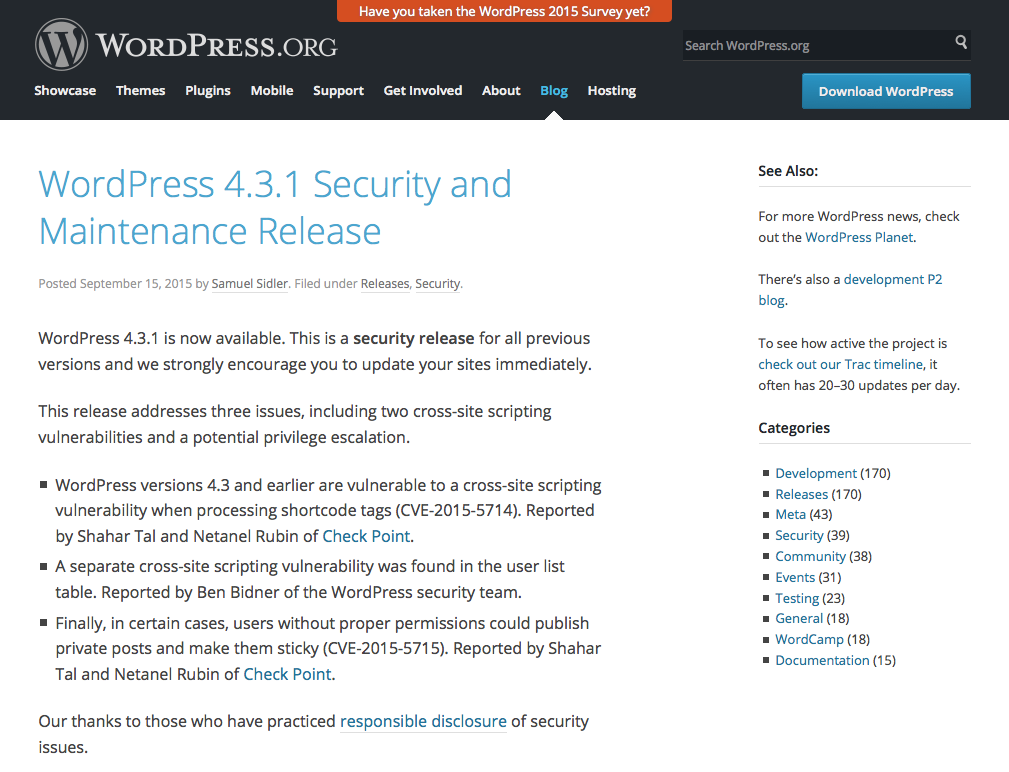Screen dimensions: 1009x772
Task: Open the development P2 blog link
Action: click(x=850, y=290)
